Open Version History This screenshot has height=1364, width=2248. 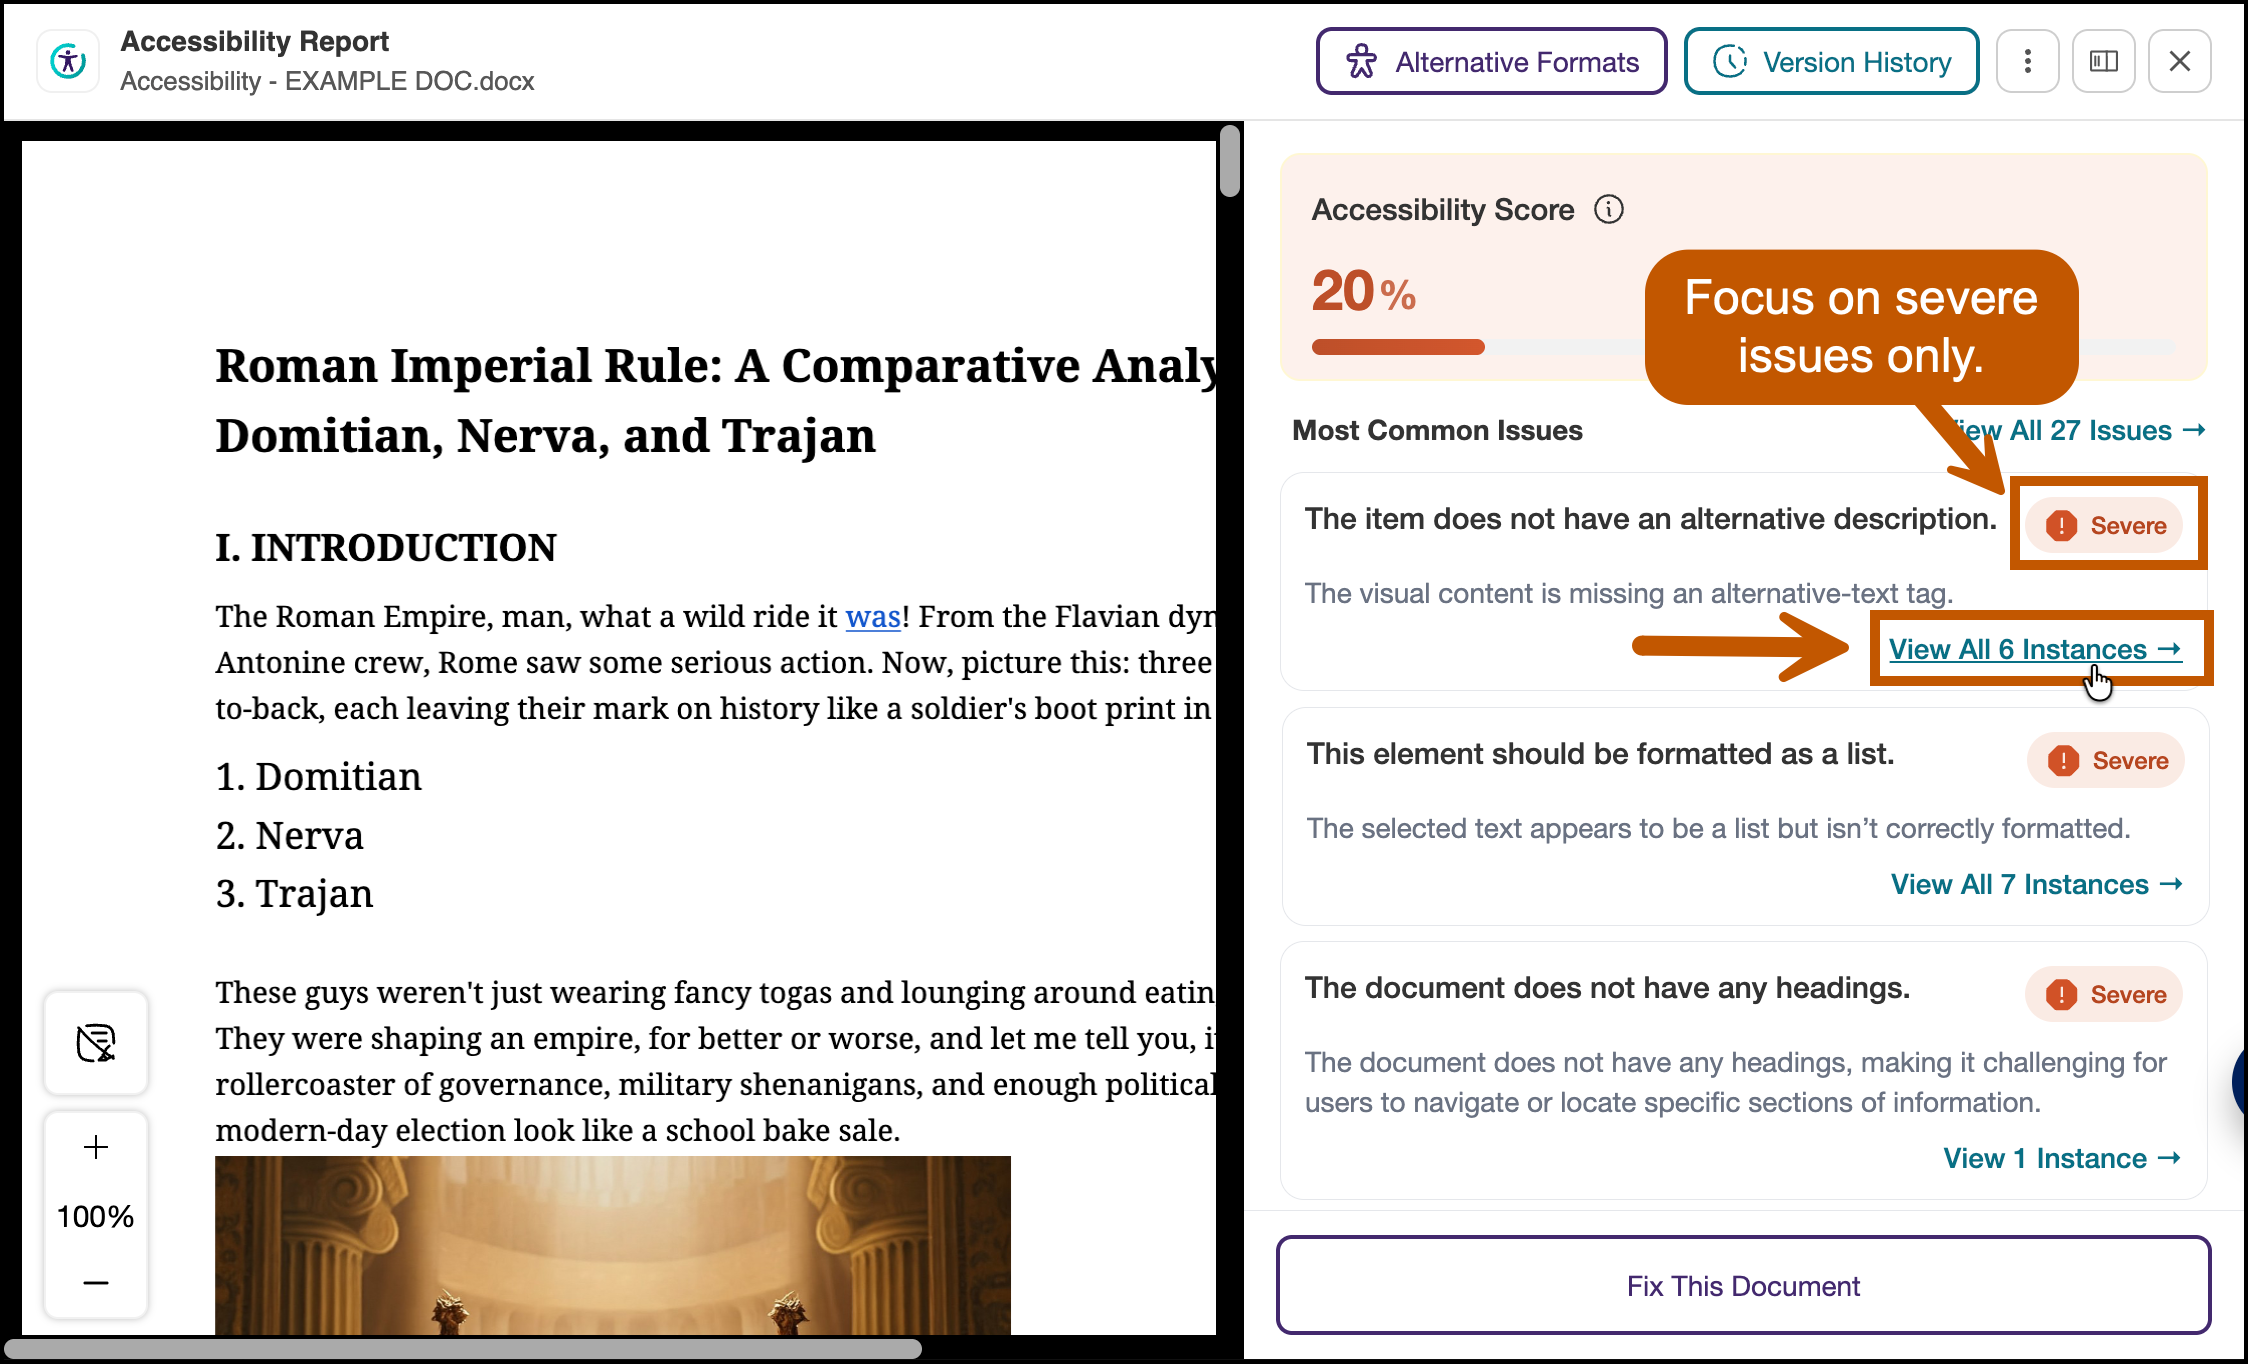point(1831,61)
